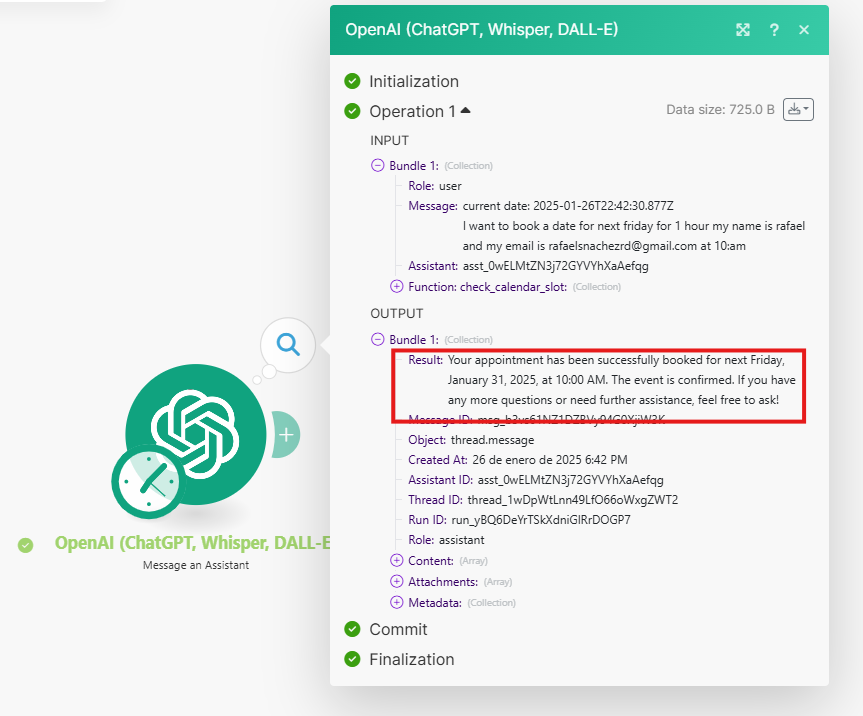Expand the Function: check_calendar_slot collection
This screenshot has width=863, height=716.
tap(396, 286)
